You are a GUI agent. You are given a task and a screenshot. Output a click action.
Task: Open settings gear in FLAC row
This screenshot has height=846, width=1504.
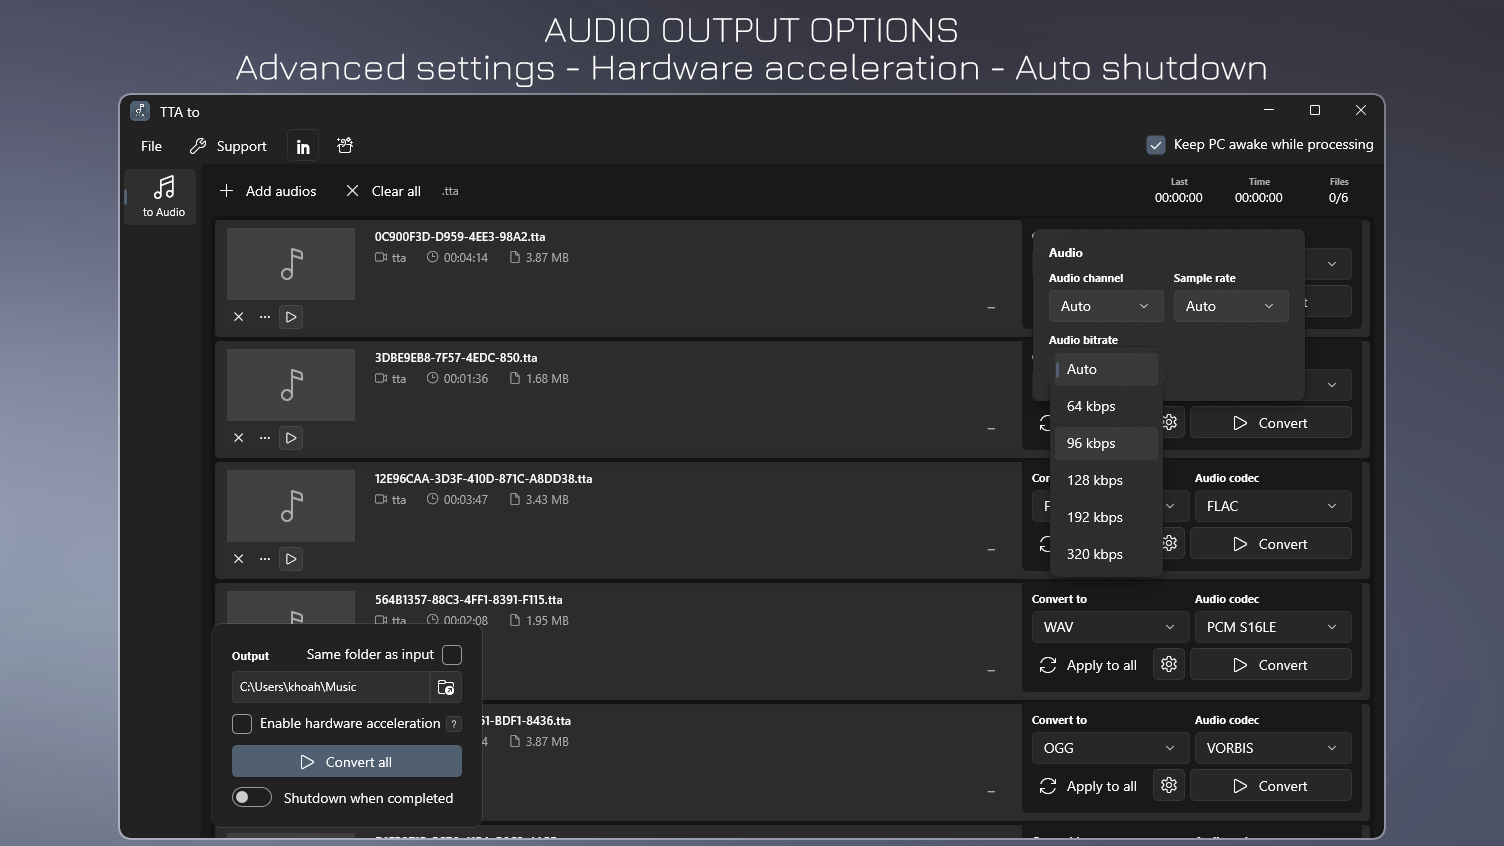pyautogui.click(x=1169, y=544)
